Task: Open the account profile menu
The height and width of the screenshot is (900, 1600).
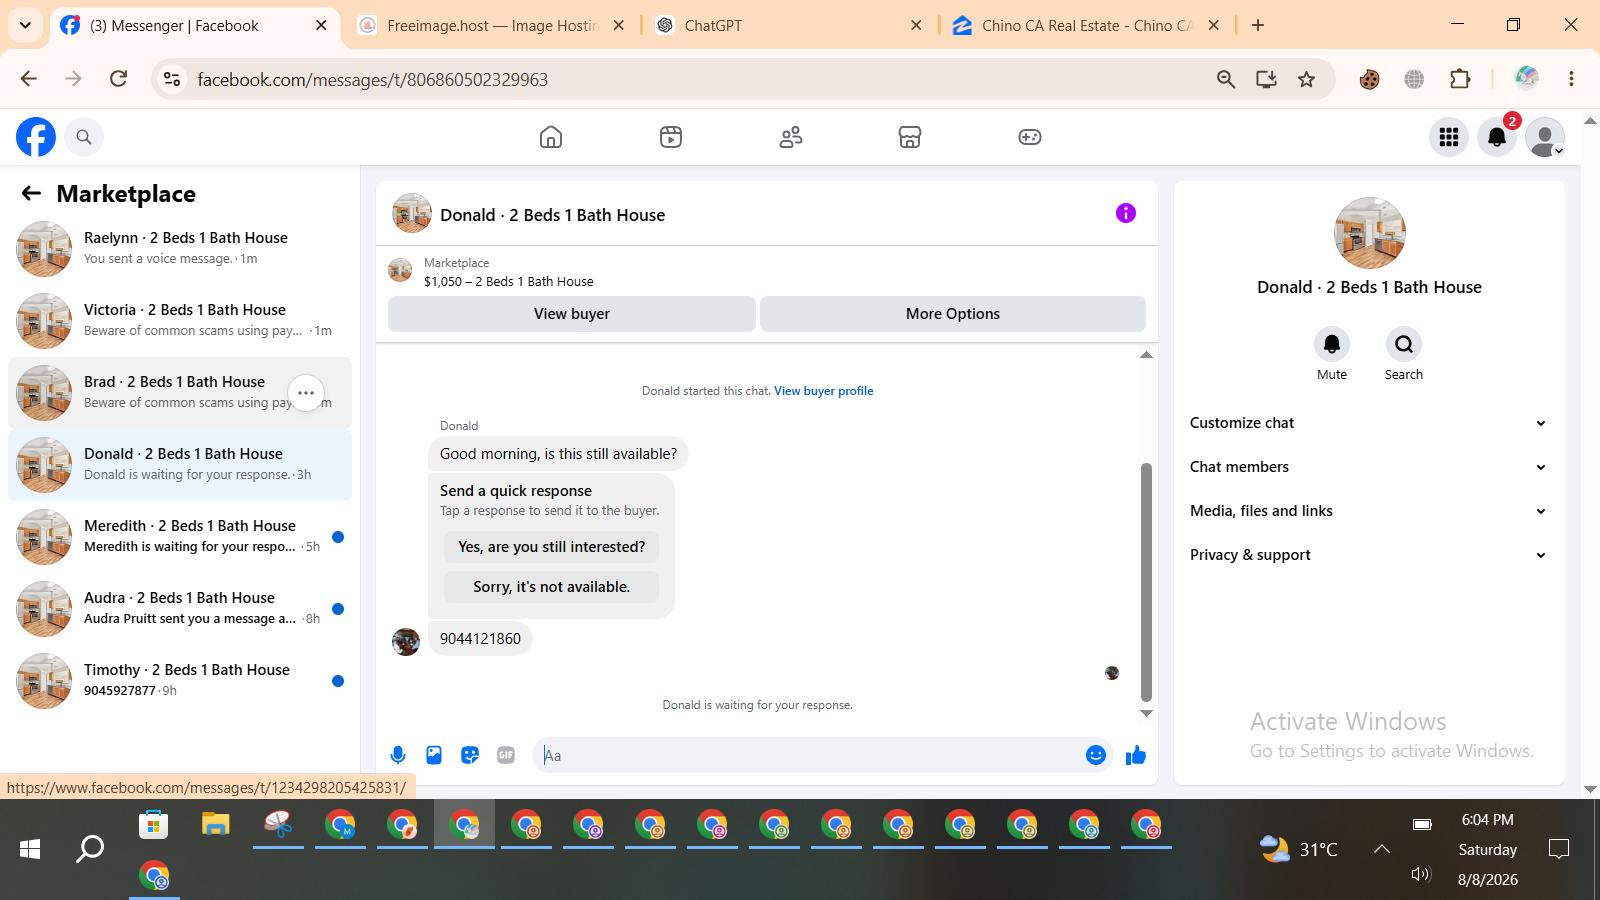Action: point(1545,137)
